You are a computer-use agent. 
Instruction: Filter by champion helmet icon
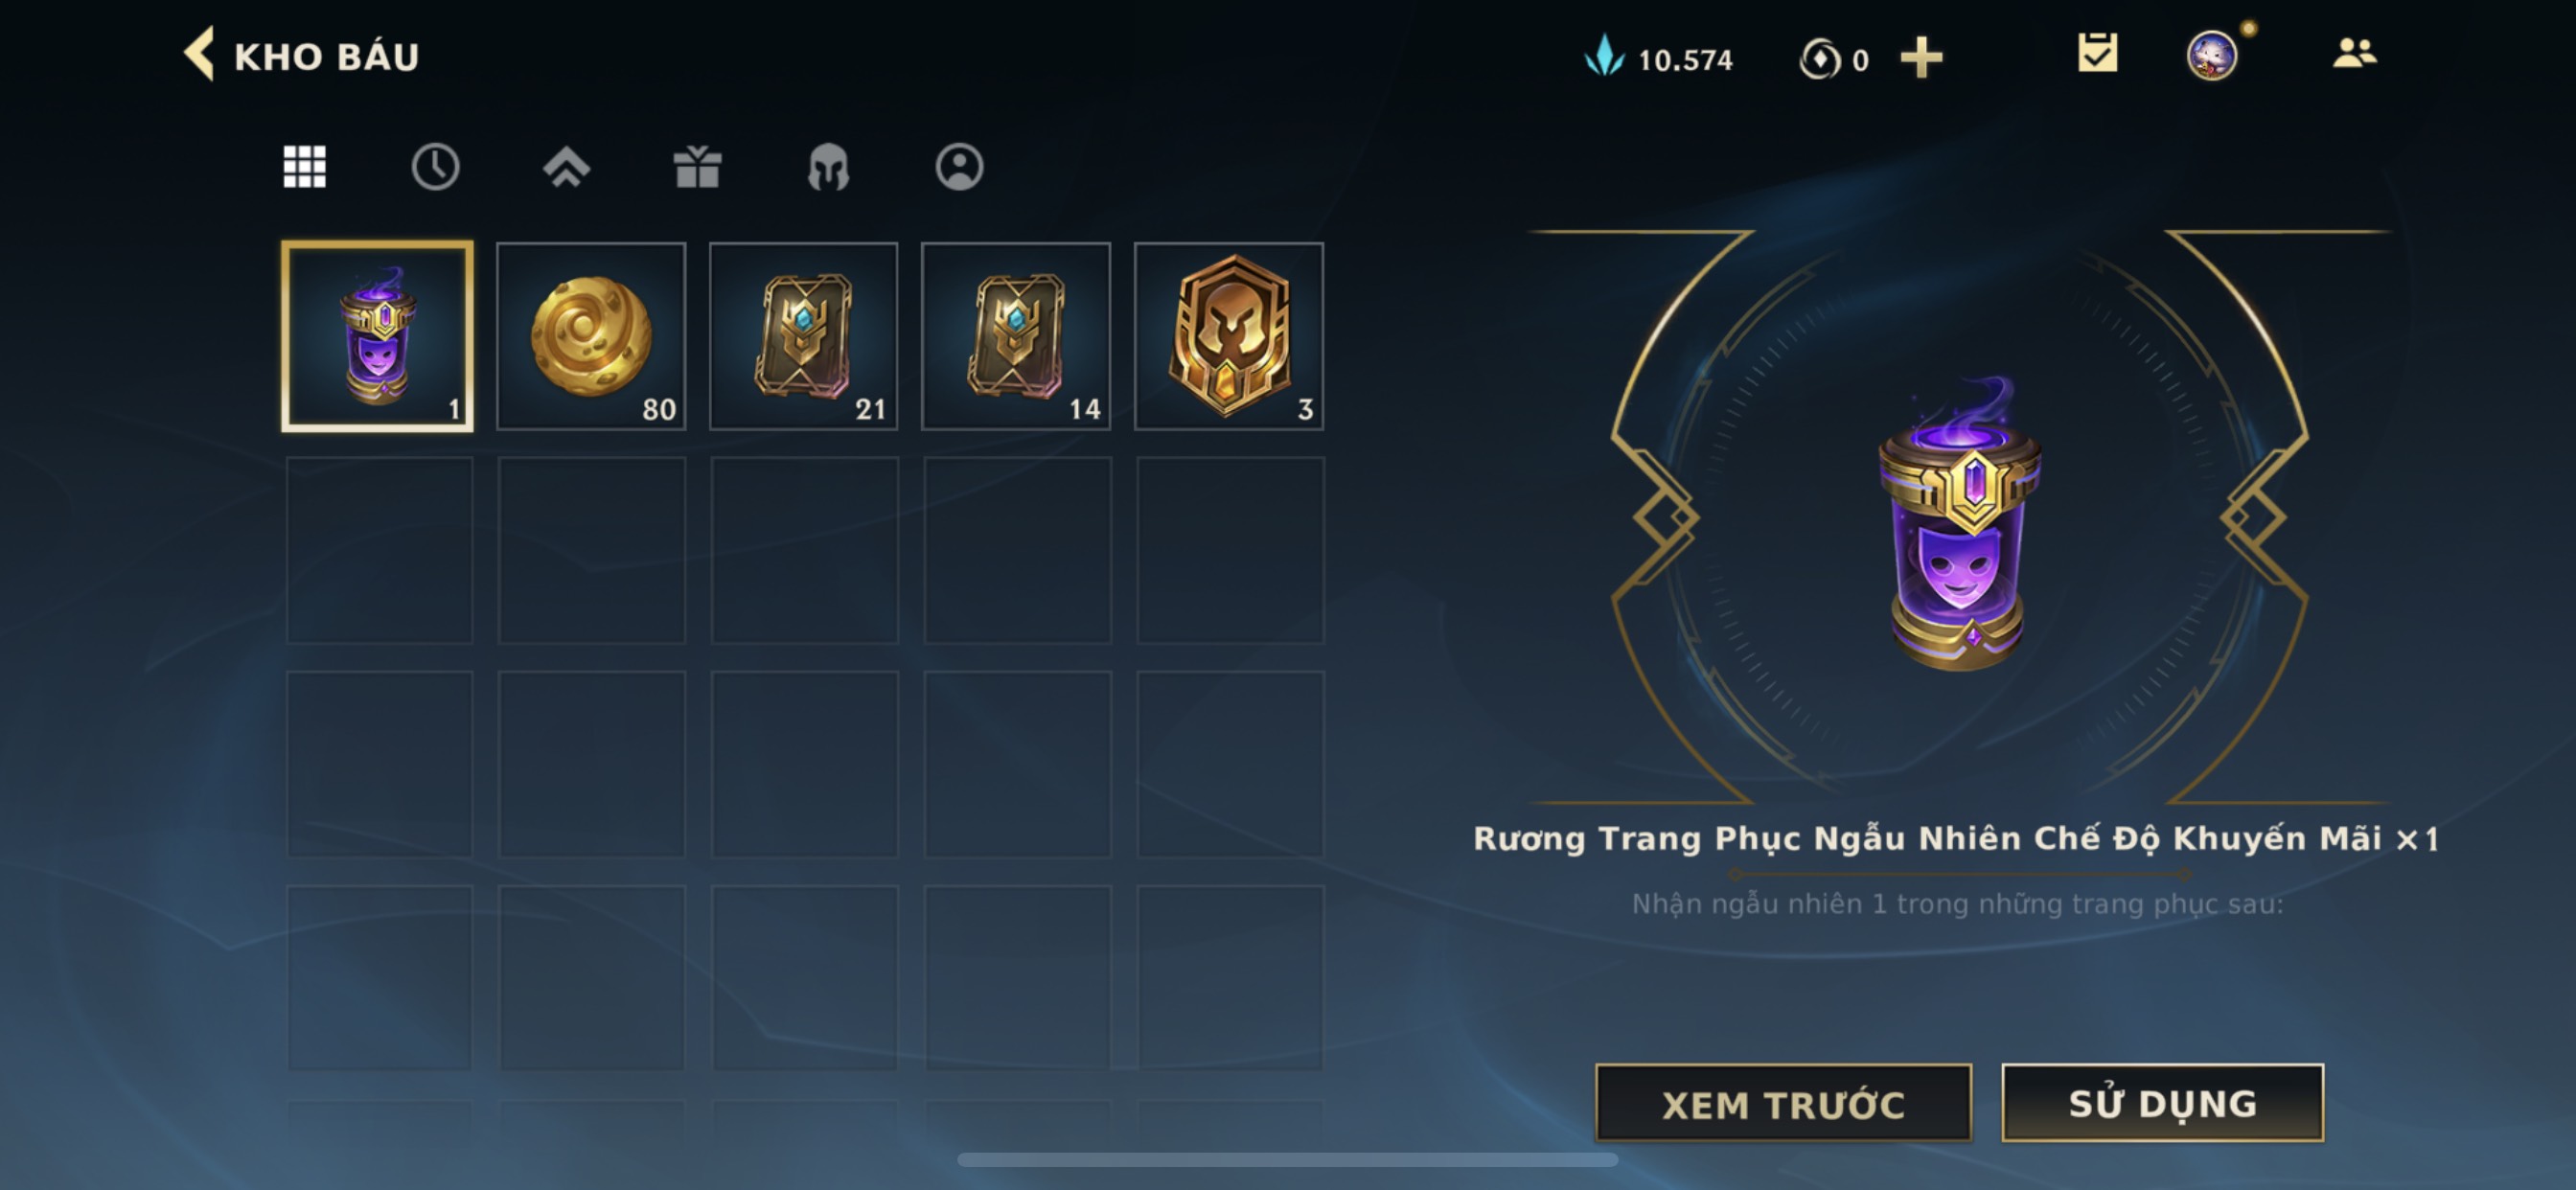(x=828, y=166)
